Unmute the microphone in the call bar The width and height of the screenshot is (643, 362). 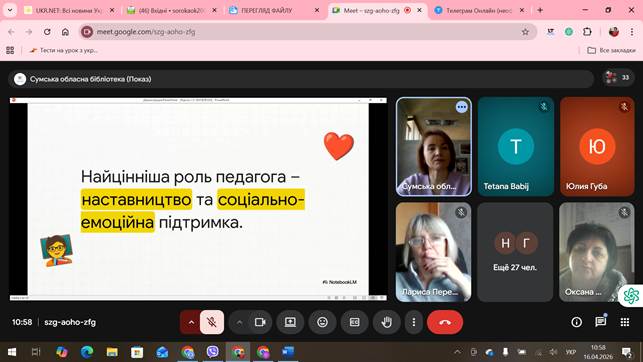[212, 322]
